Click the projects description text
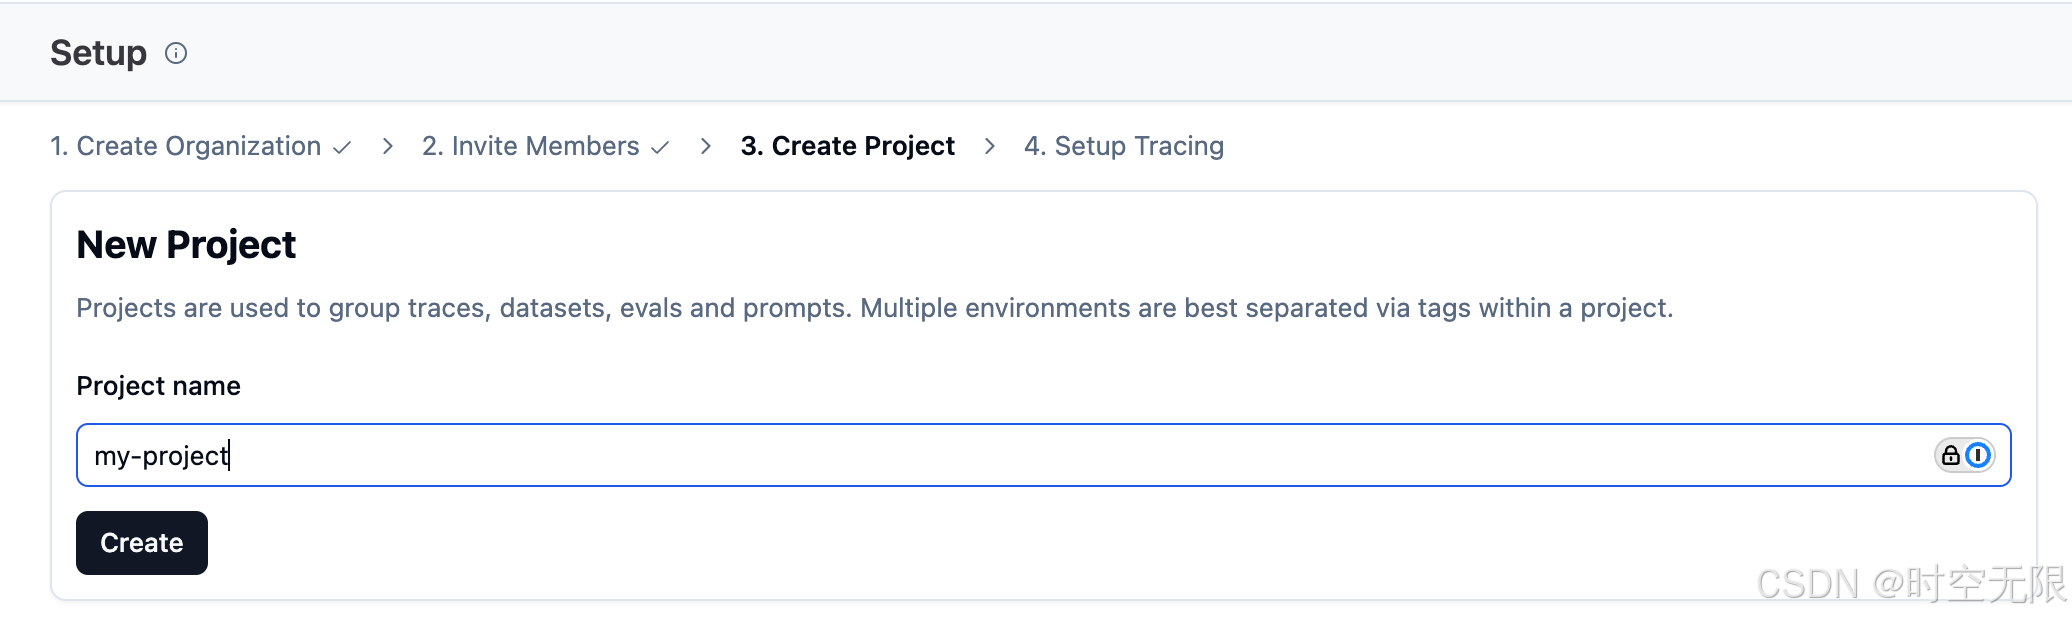2072x618 pixels. (x=874, y=308)
